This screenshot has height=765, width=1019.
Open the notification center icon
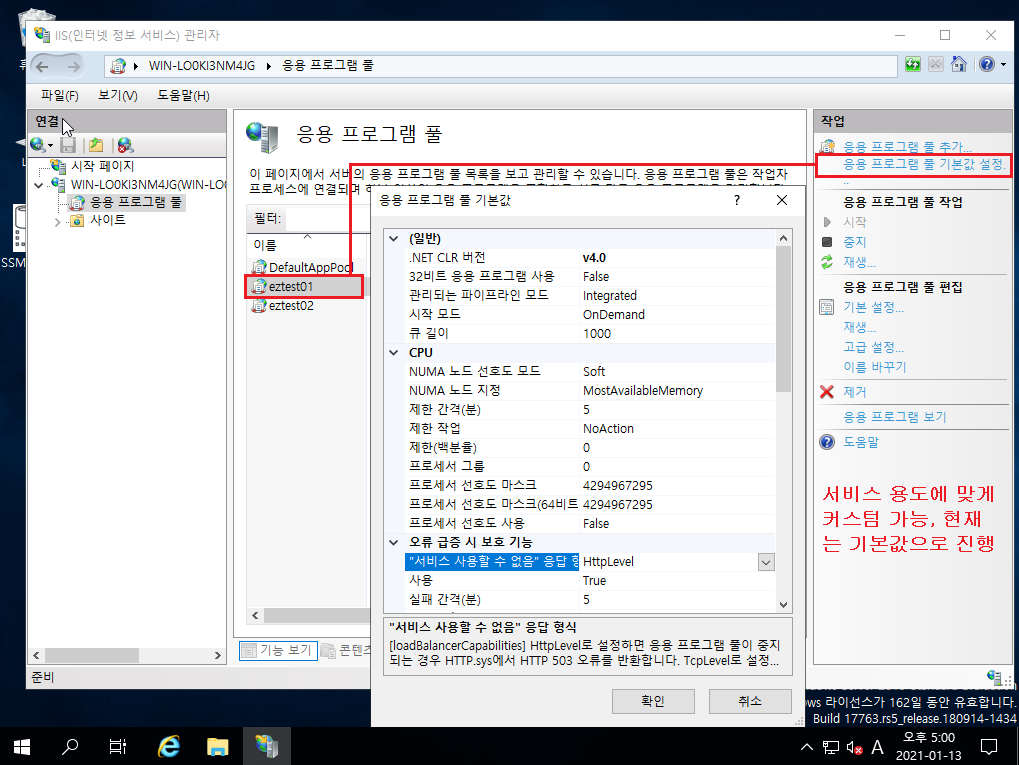988,747
